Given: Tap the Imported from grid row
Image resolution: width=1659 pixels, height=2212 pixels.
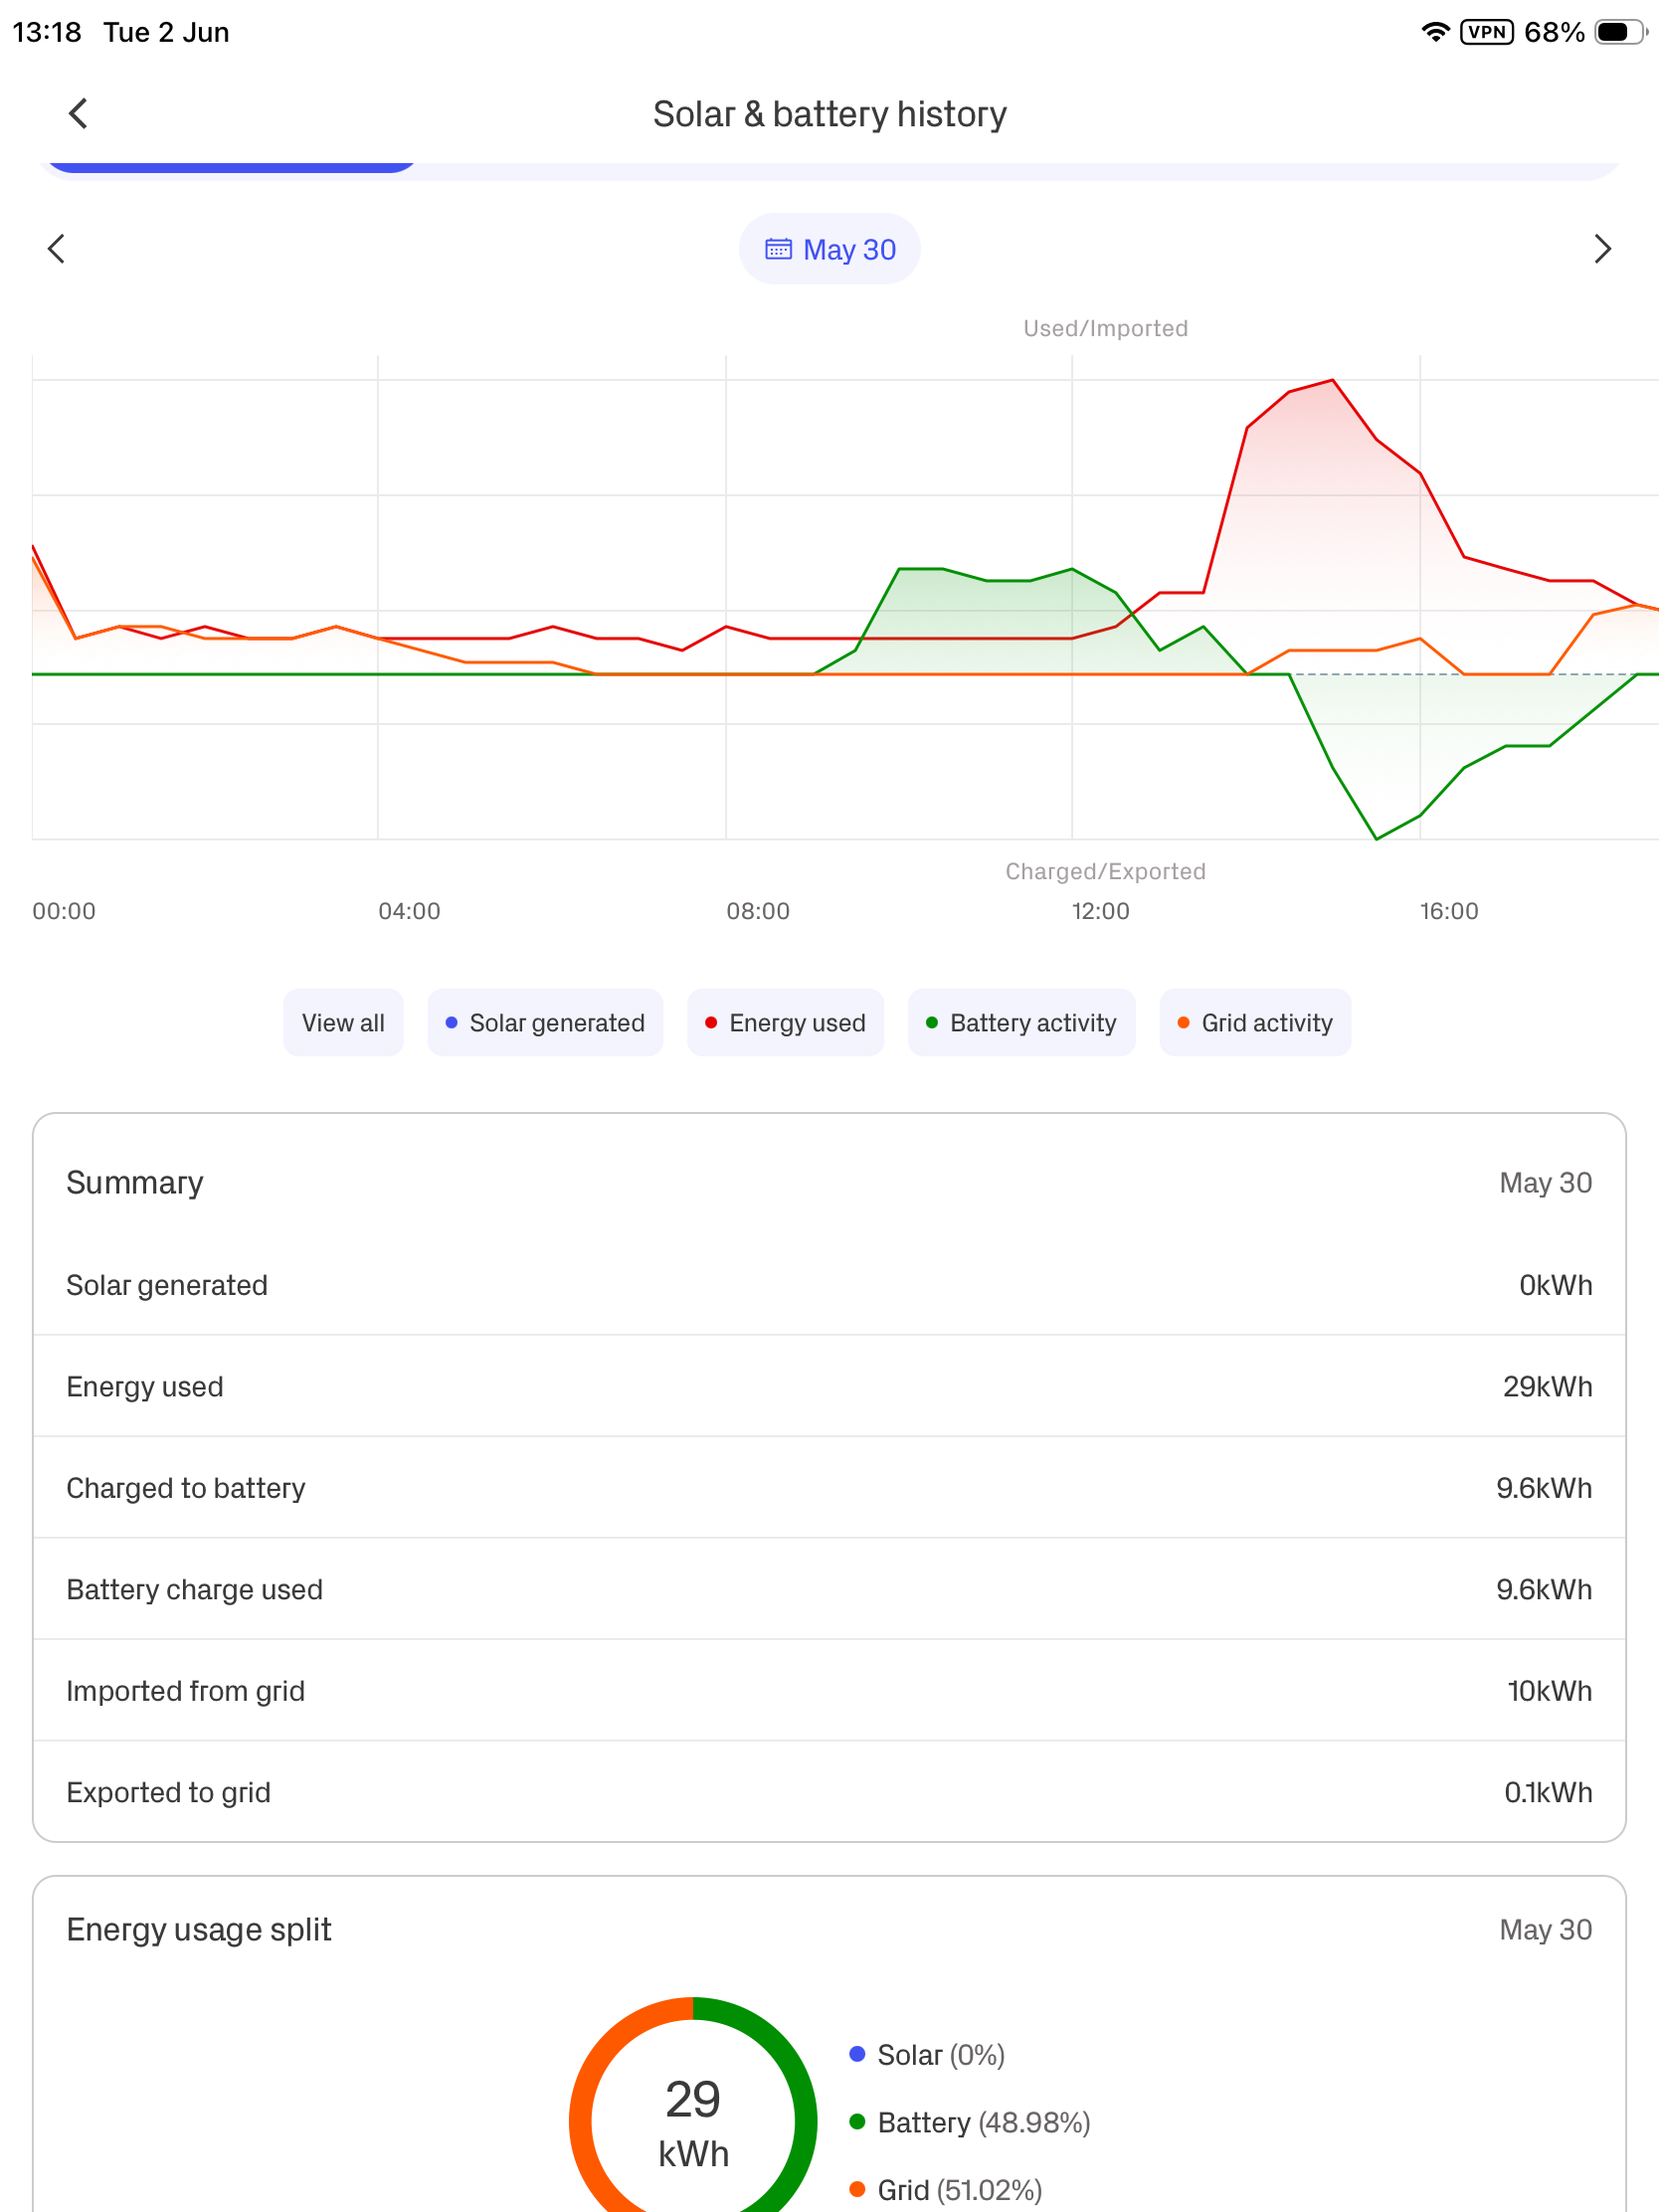Looking at the screenshot, I should [x=829, y=1690].
